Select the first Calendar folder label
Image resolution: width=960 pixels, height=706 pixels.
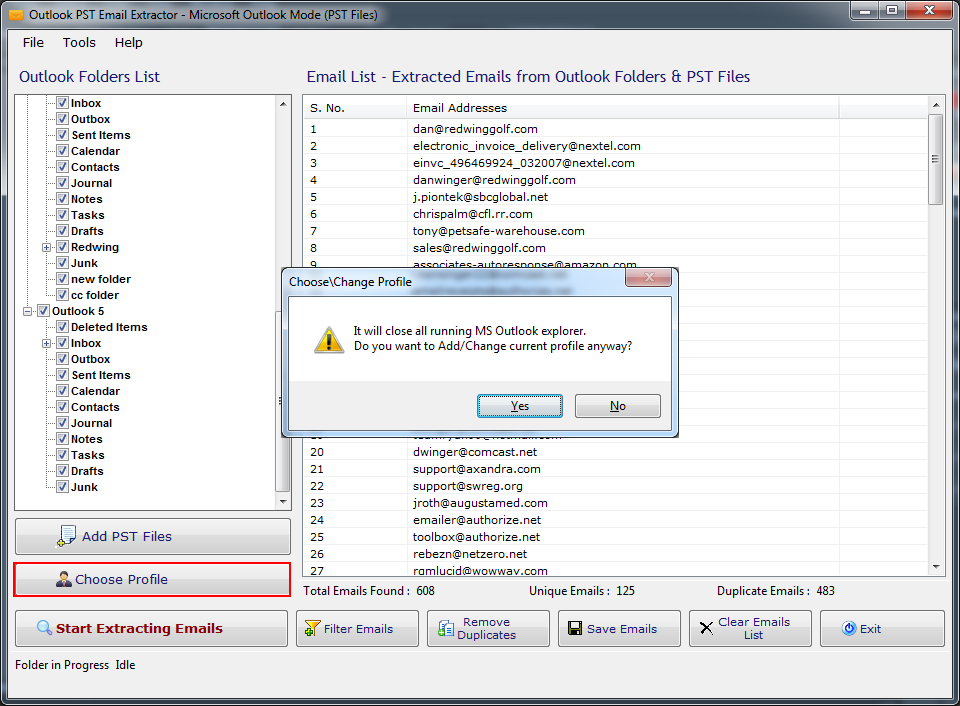click(x=95, y=151)
